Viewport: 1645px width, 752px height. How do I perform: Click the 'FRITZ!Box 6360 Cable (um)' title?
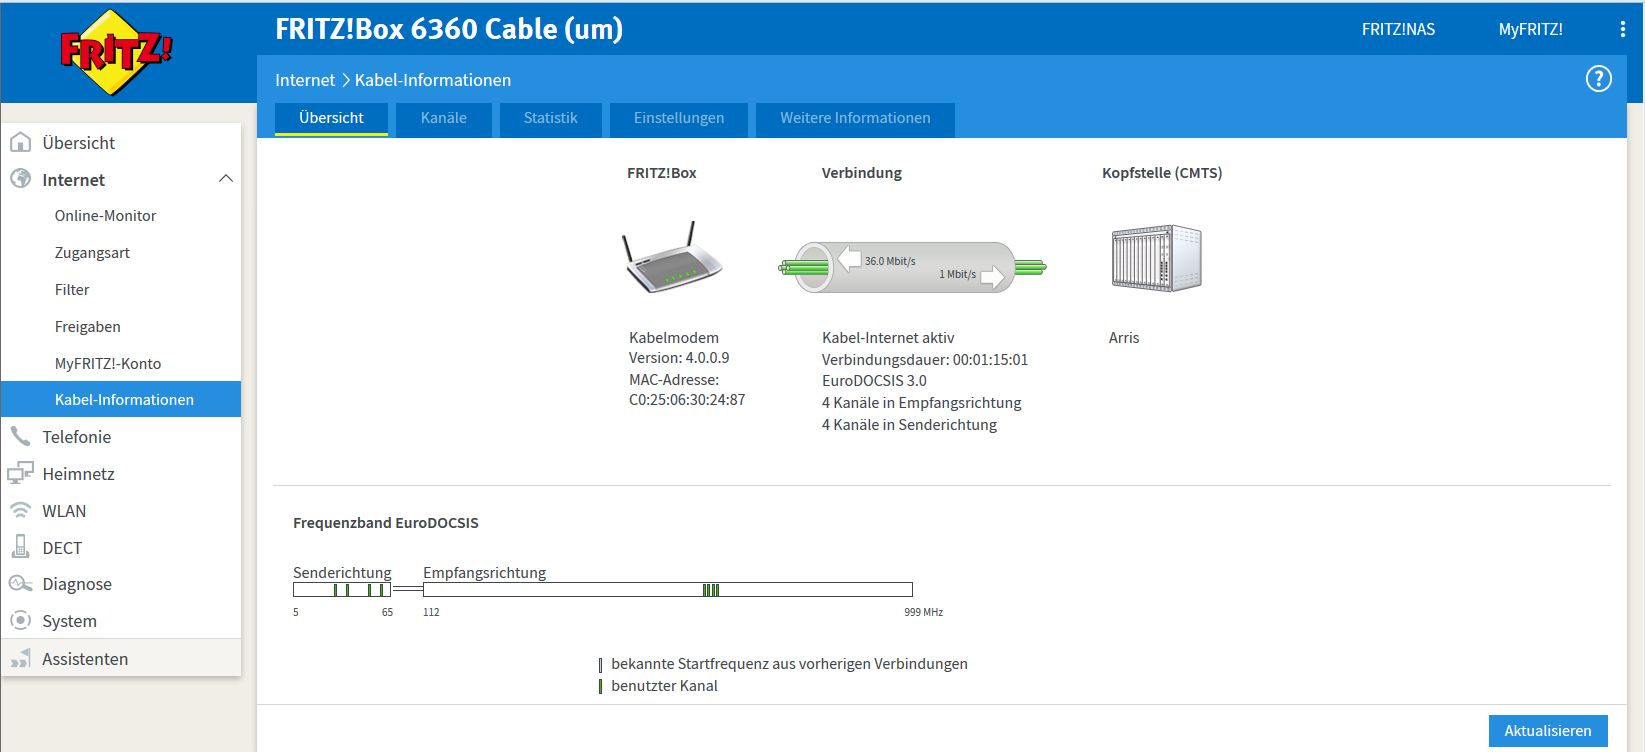click(449, 29)
